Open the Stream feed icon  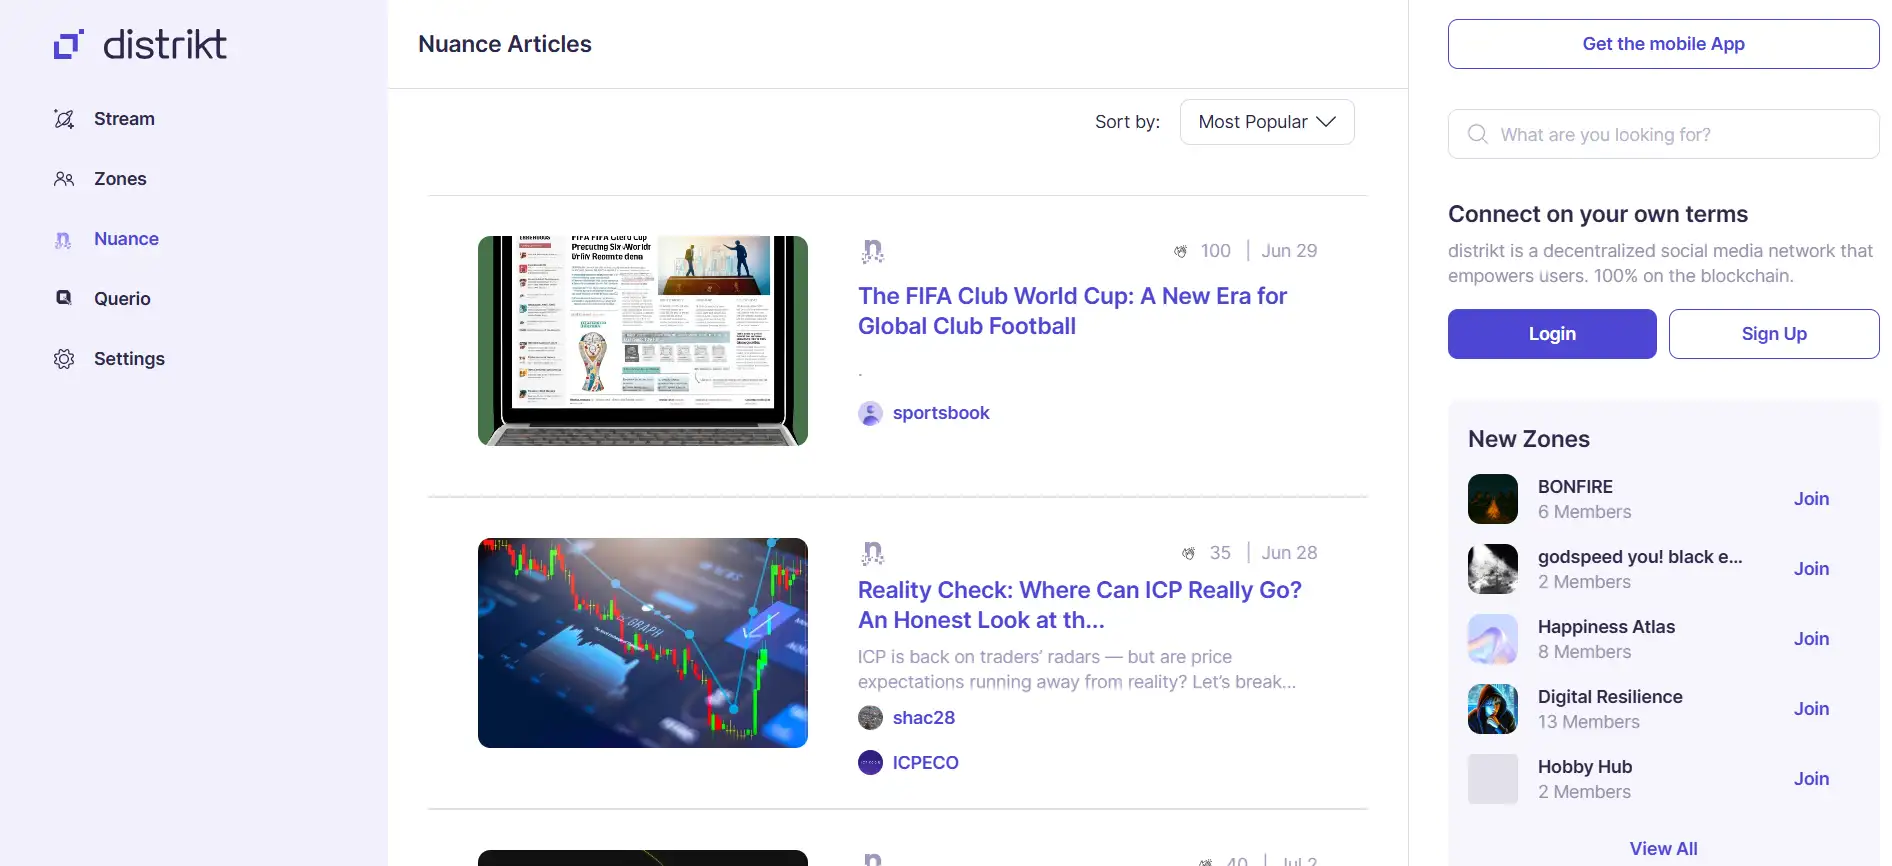tap(64, 119)
